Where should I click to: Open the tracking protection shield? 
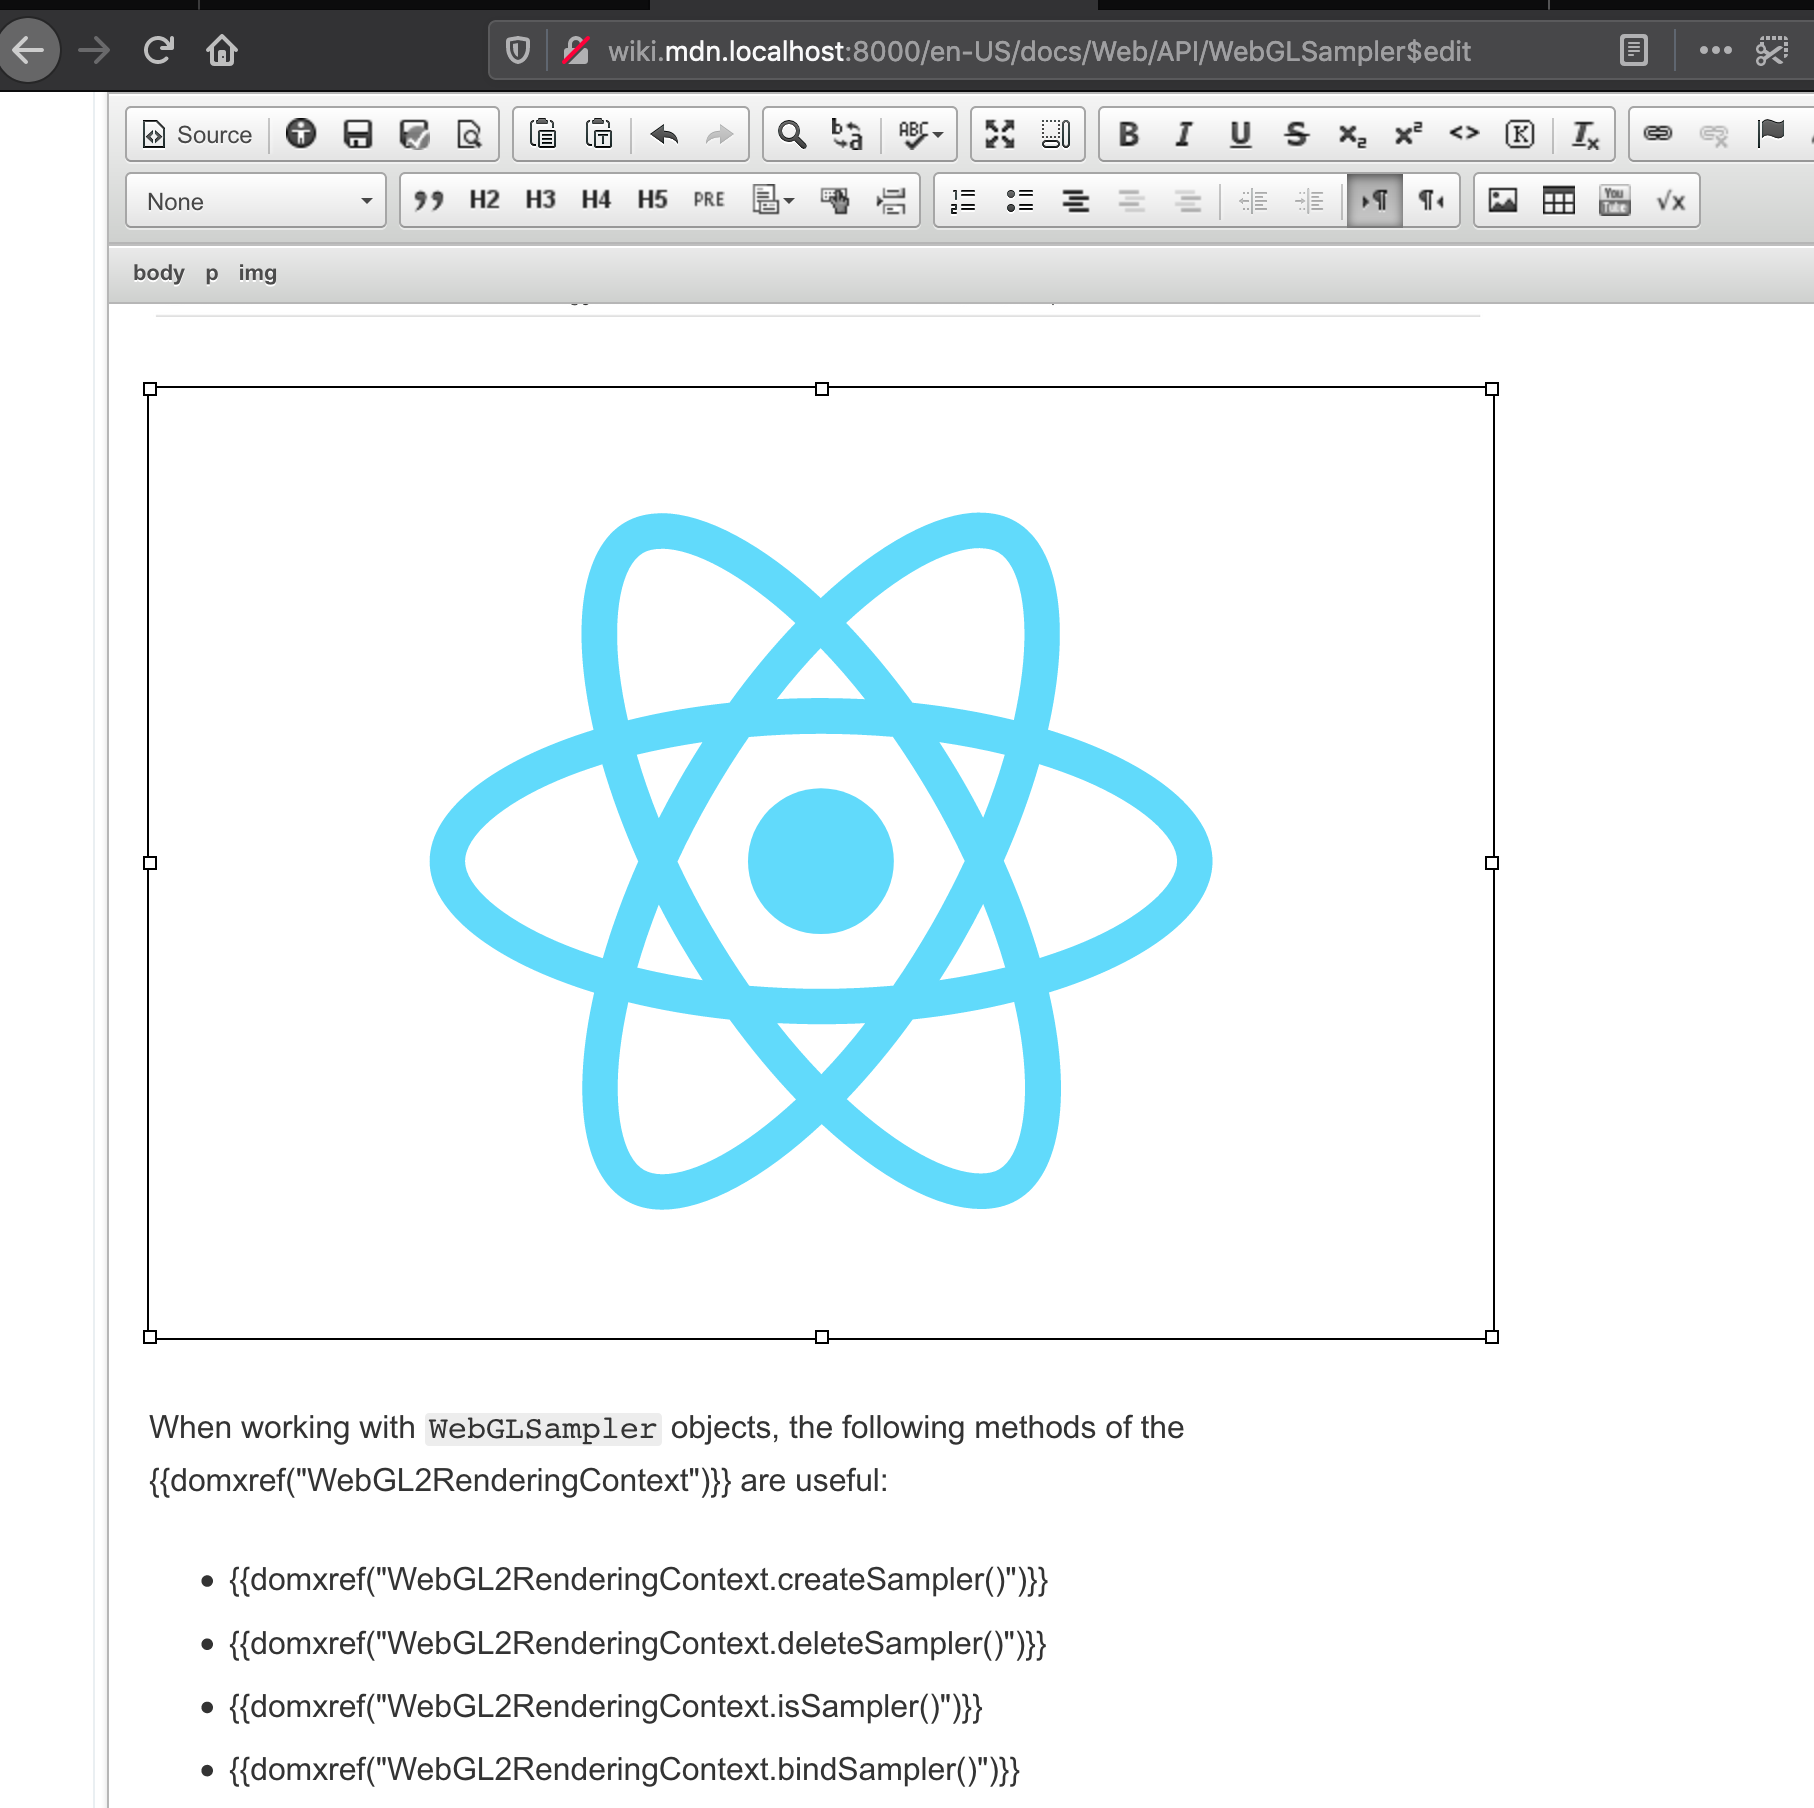(517, 50)
